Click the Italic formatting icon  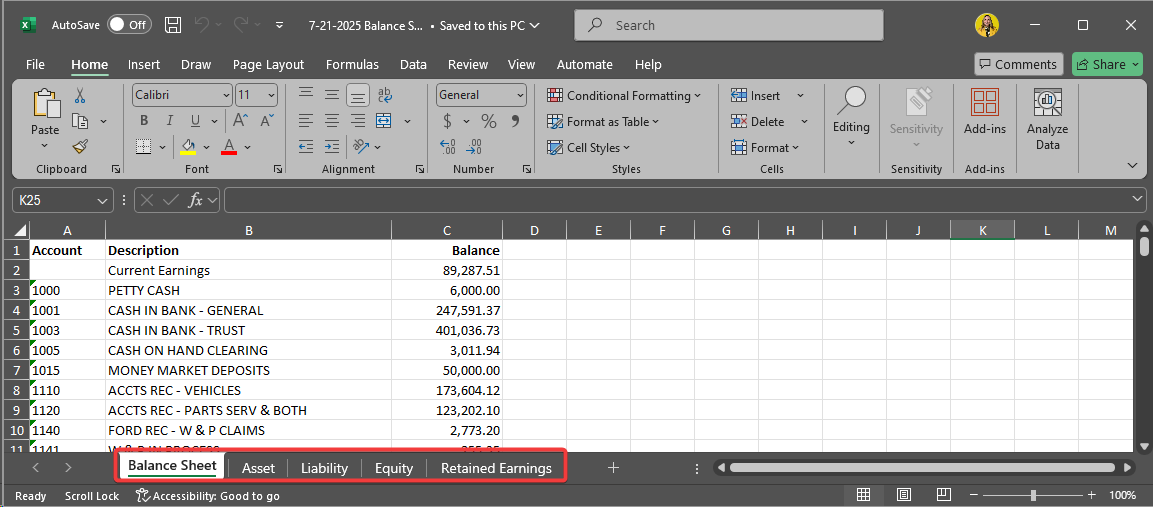pos(169,121)
